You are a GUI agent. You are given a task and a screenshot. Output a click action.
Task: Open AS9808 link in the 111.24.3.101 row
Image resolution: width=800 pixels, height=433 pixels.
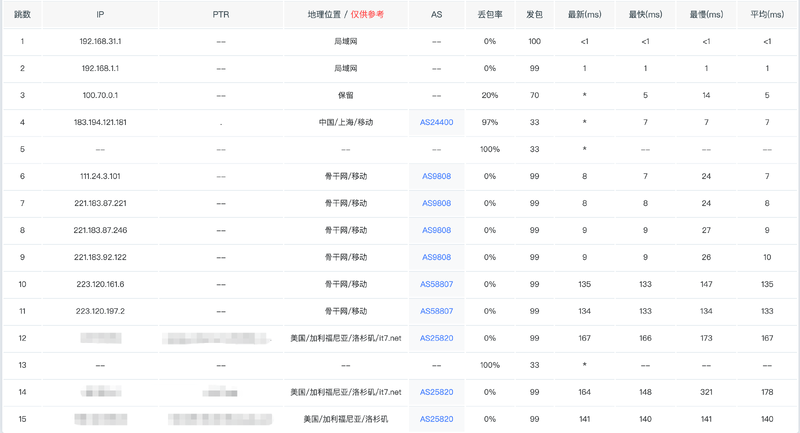point(436,176)
